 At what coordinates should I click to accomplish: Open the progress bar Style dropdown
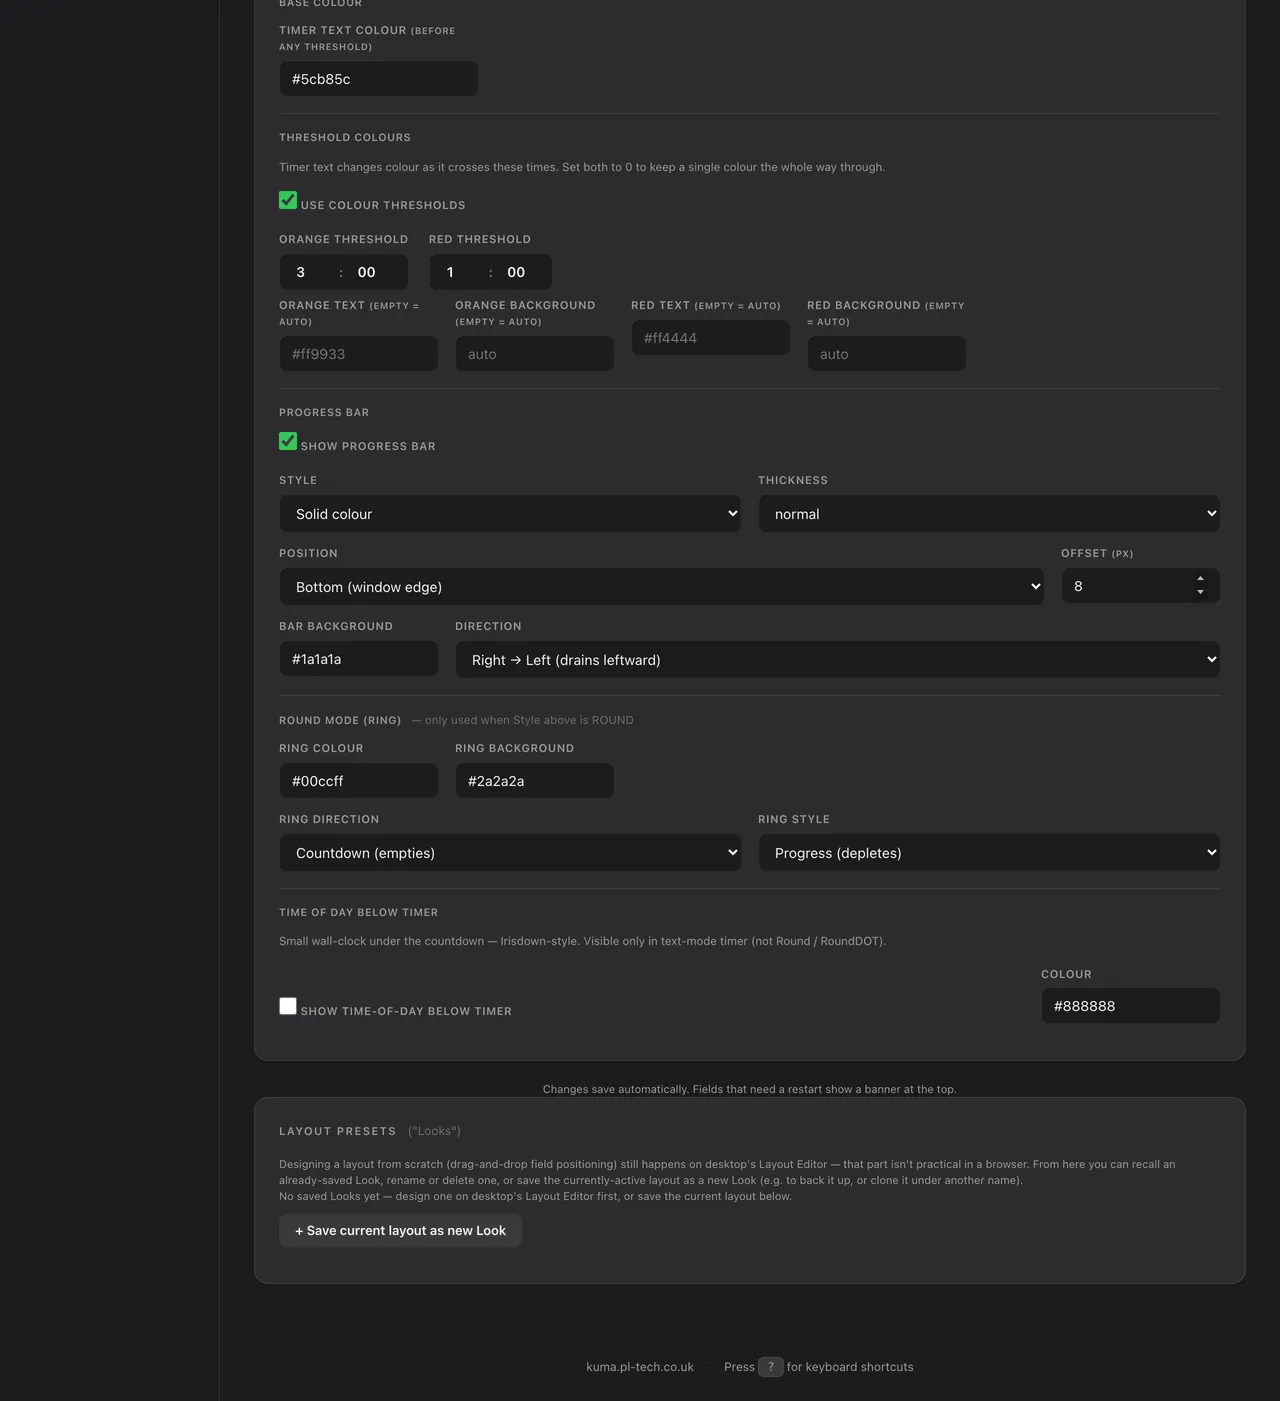coord(510,514)
